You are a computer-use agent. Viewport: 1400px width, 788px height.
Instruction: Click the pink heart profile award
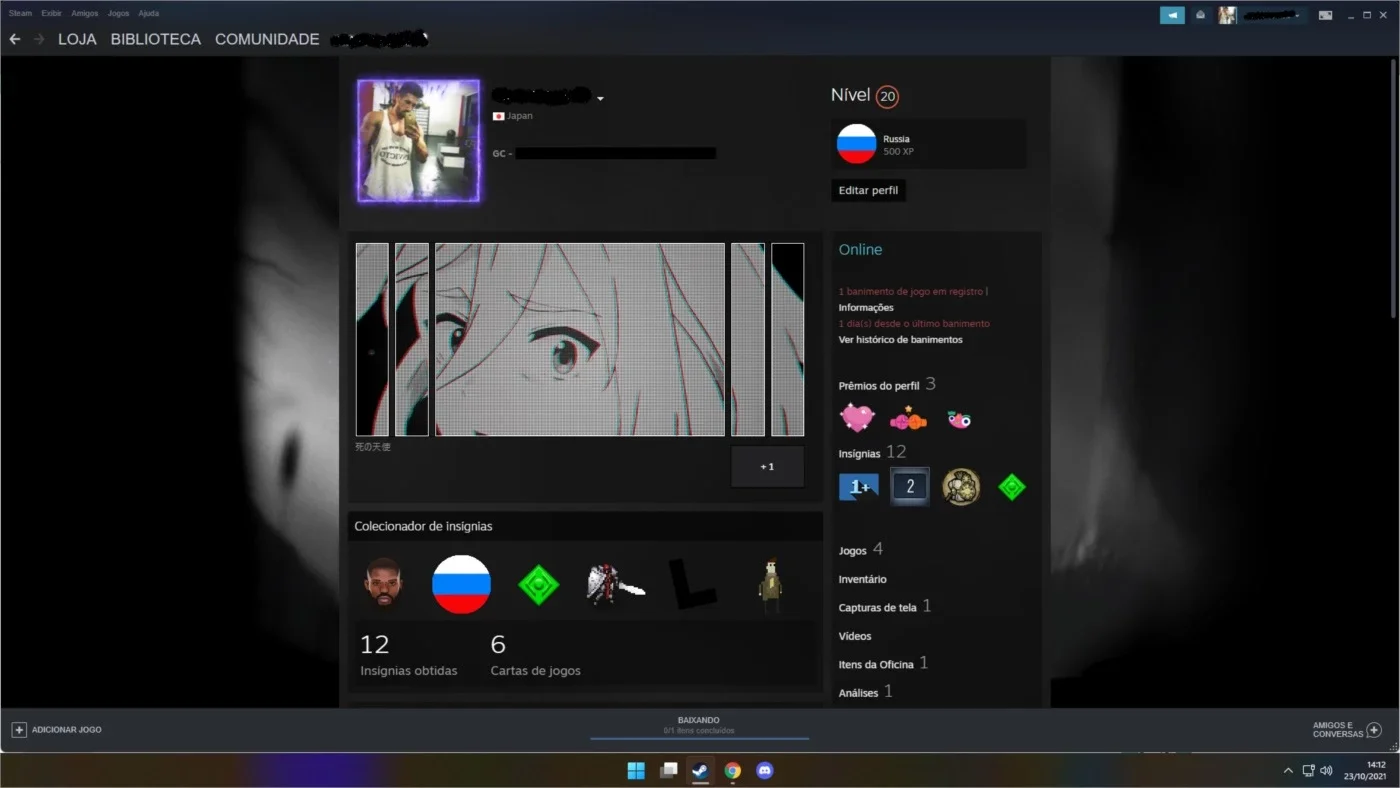click(x=857, y=417)
